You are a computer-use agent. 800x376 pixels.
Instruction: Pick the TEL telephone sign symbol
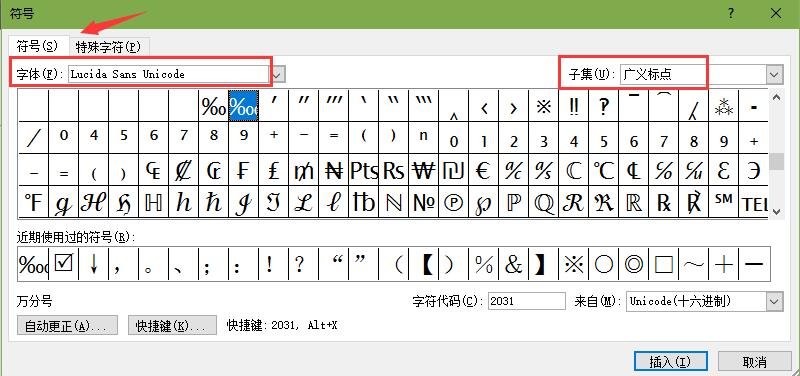click(x=754, y=203)
